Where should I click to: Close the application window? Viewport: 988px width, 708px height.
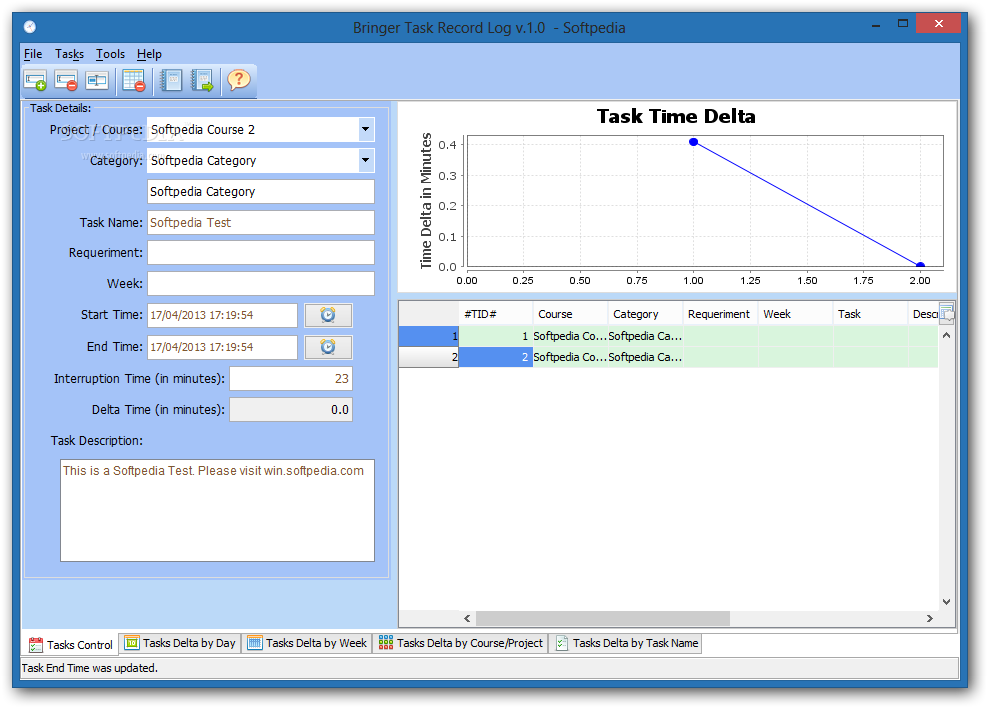[x=938, y=24]
